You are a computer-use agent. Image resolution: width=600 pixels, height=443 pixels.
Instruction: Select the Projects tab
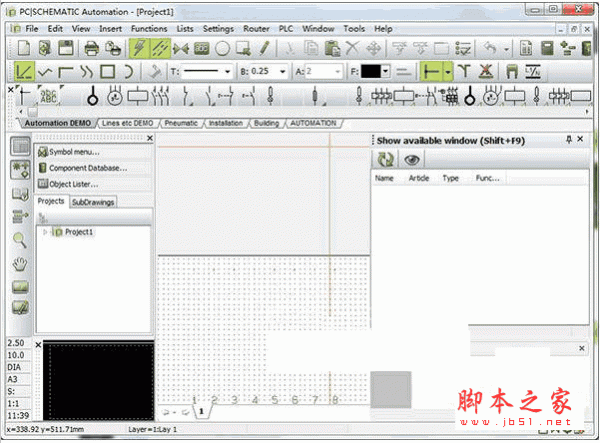pyautogui.click(x=51, y=201)
